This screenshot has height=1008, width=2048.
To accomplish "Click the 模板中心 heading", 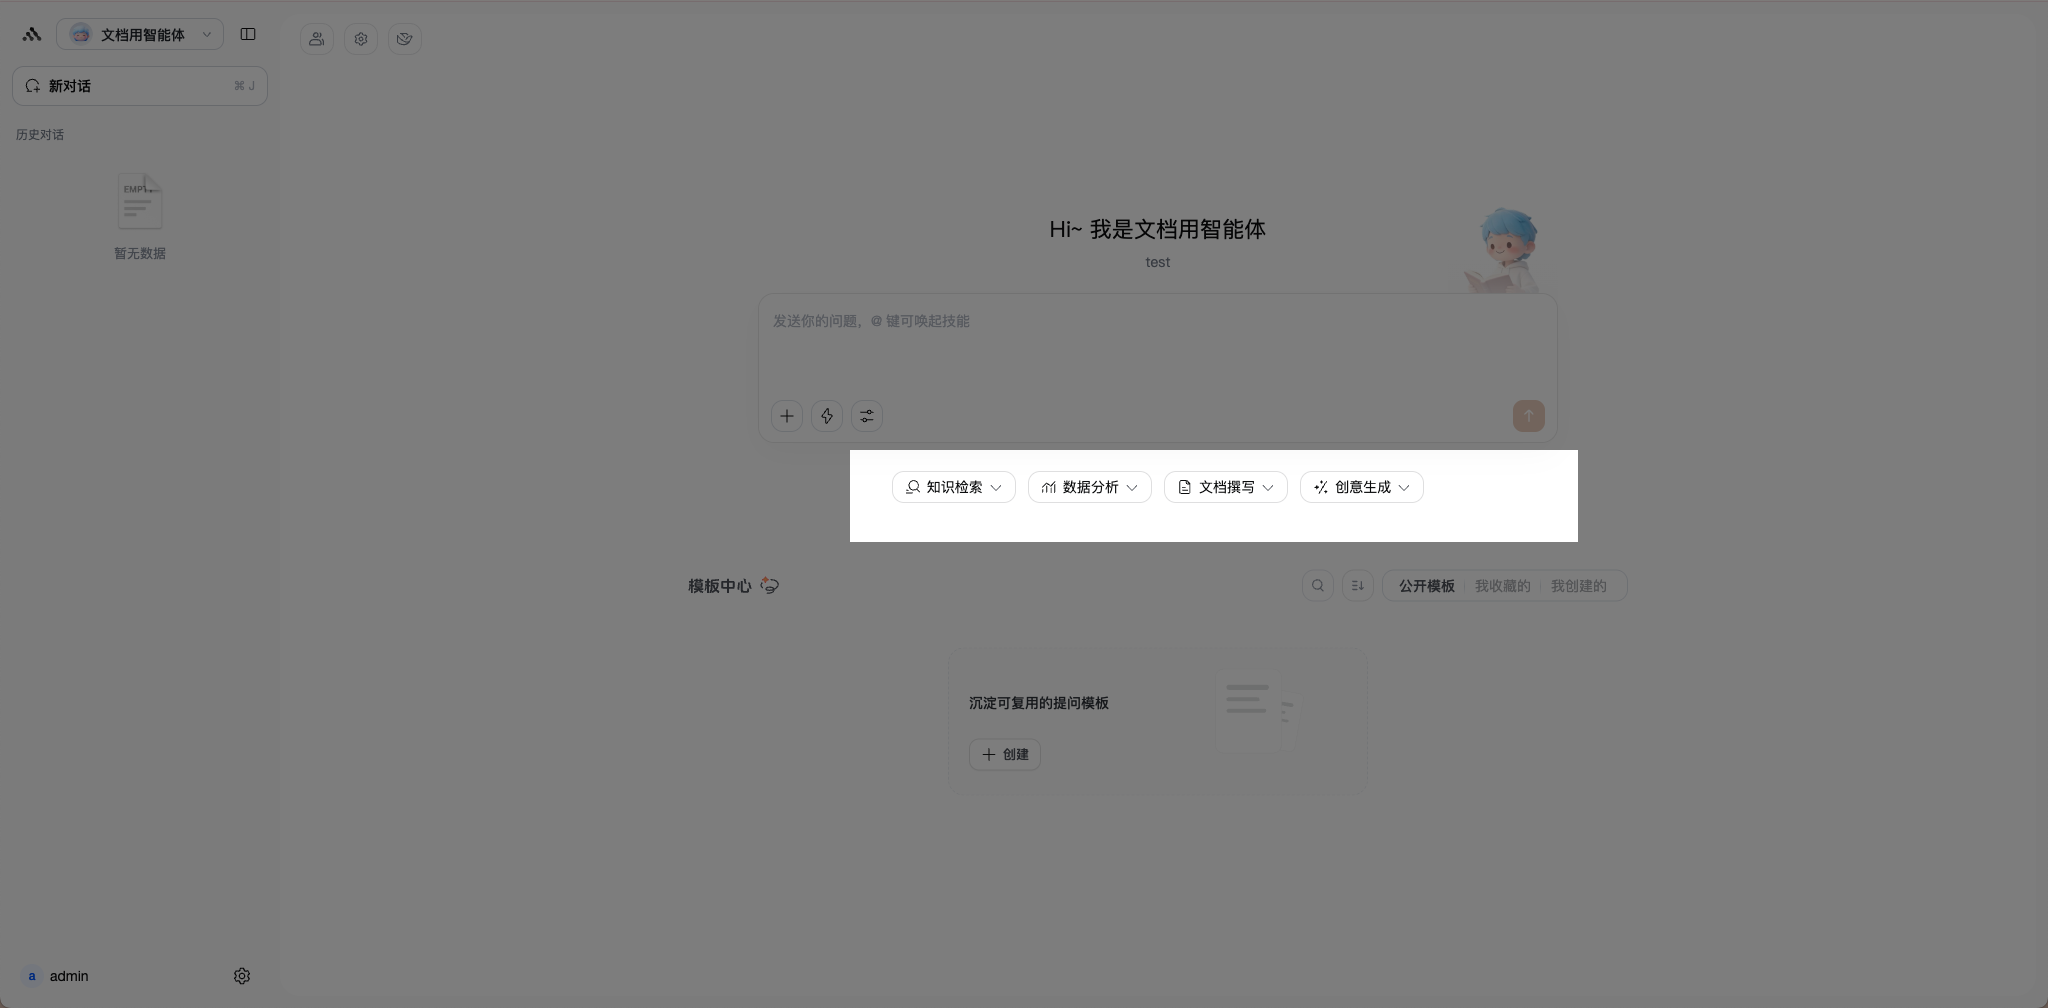I will [x=719, y=586].
